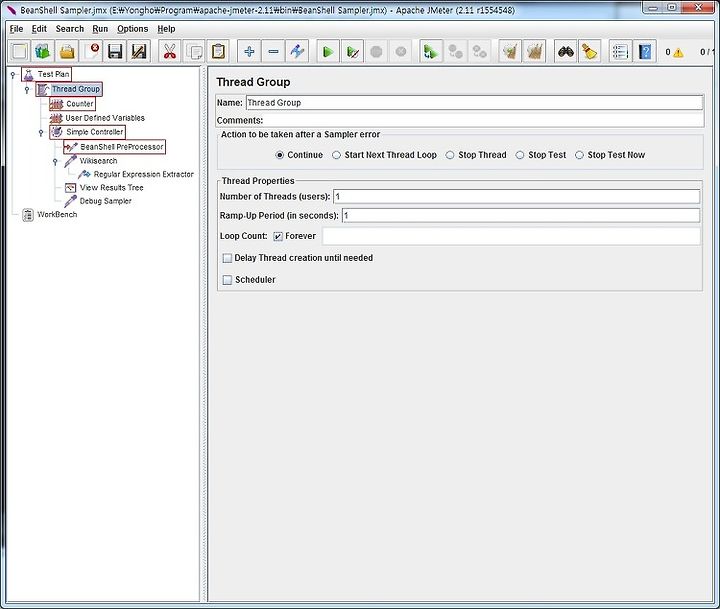
Task: Click the Help question mark icon
Action: (645, 51)
